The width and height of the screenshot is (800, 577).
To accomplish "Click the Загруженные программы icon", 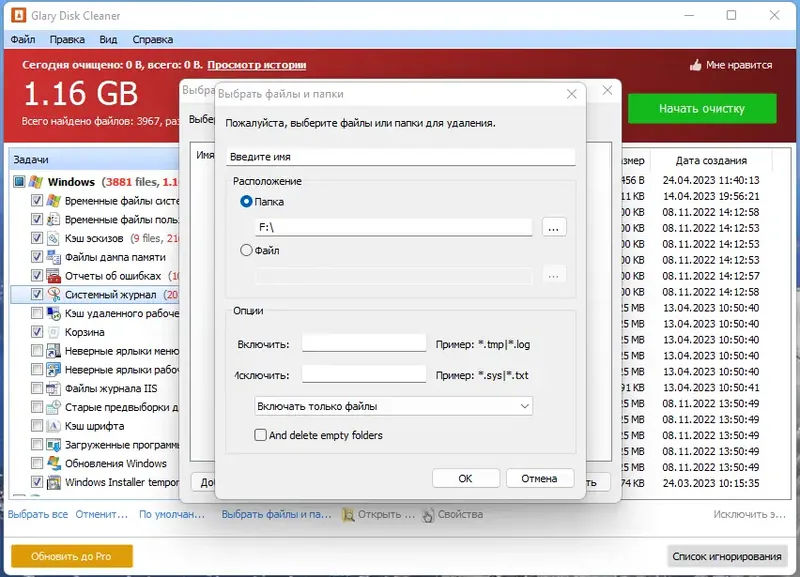I will [54, 444].
